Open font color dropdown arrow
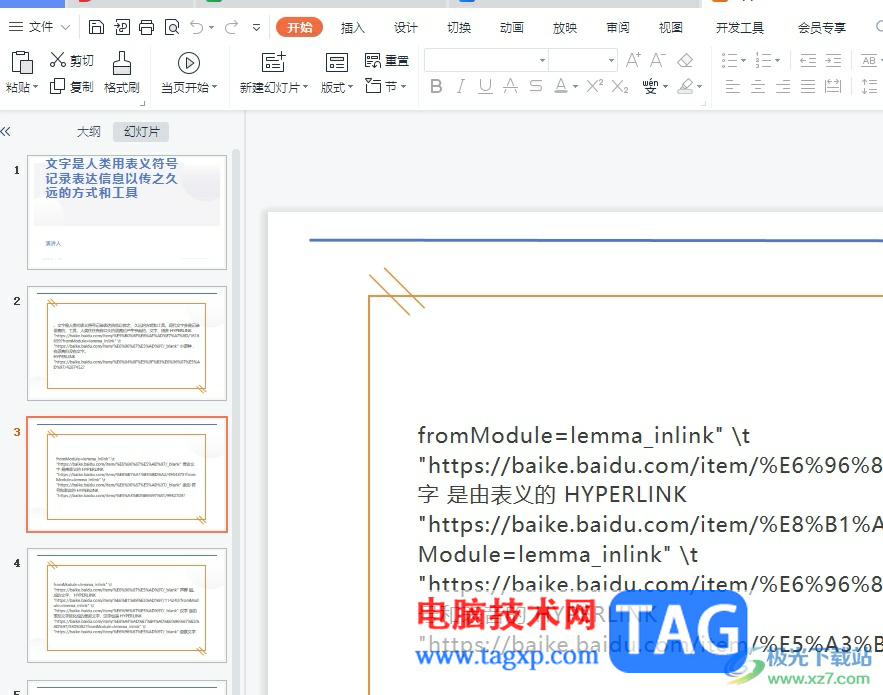This screenshot has width=883, height=695. click(575, 87)
